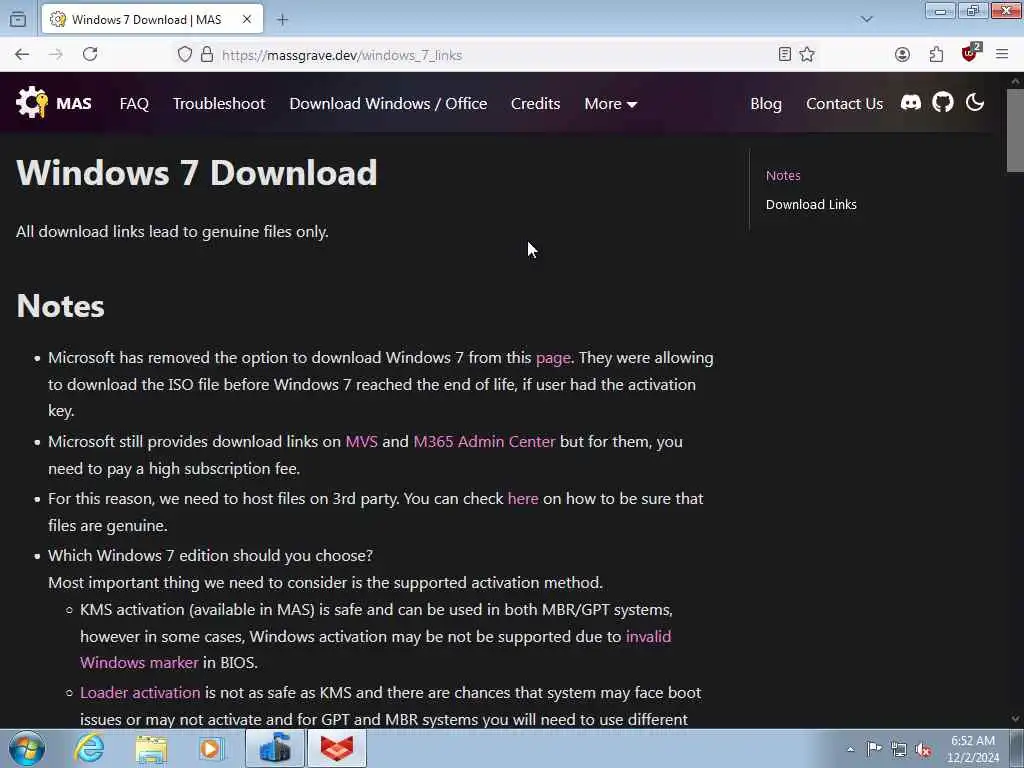Open the Windows Start menu

(27, 748)
